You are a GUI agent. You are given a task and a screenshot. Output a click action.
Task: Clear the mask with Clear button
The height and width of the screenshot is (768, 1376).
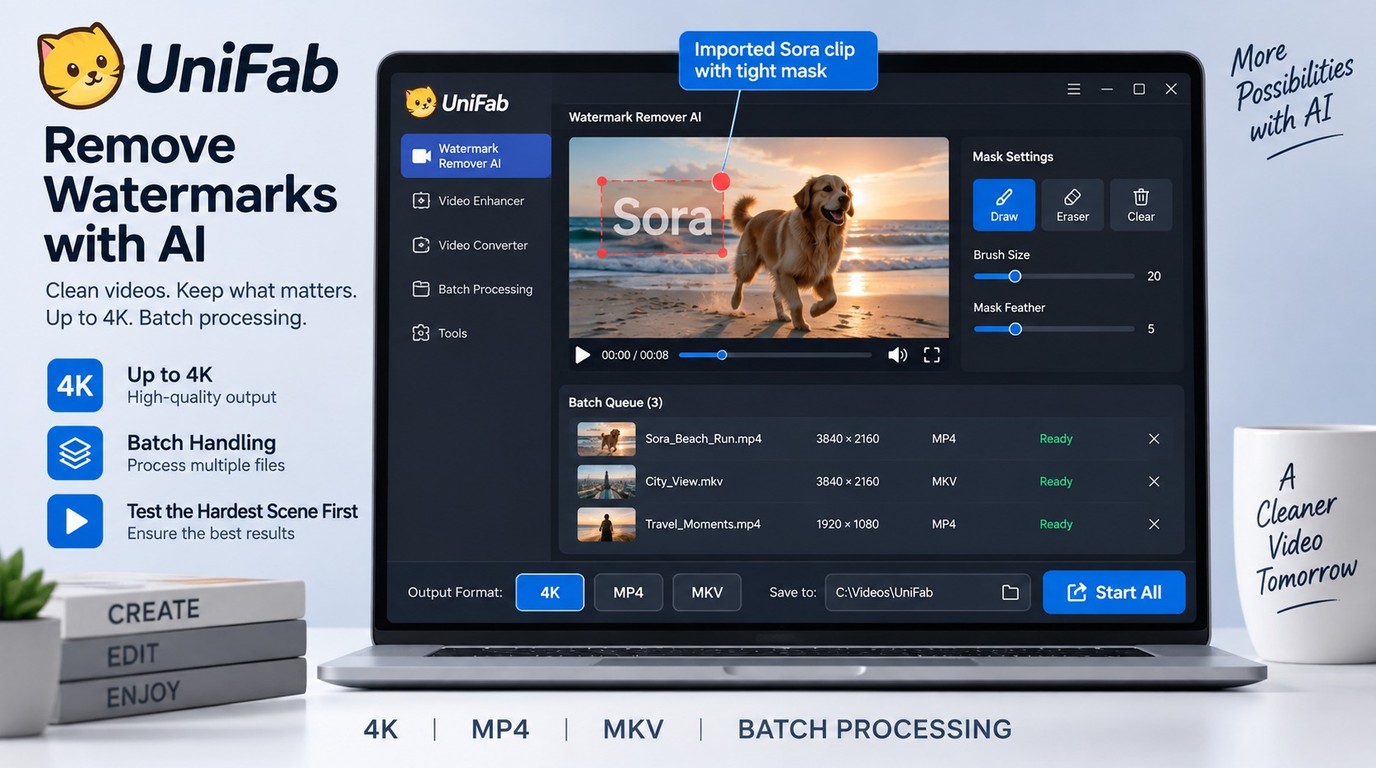[x=1141, y=205]
